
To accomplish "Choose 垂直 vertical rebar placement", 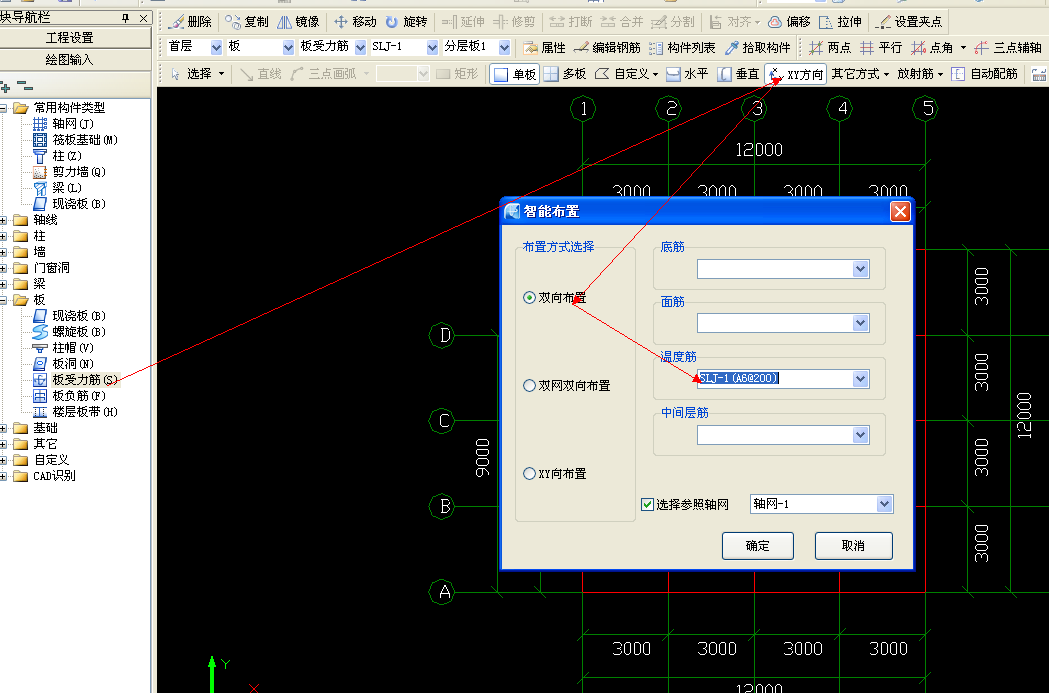I will (x=739, y=74).
